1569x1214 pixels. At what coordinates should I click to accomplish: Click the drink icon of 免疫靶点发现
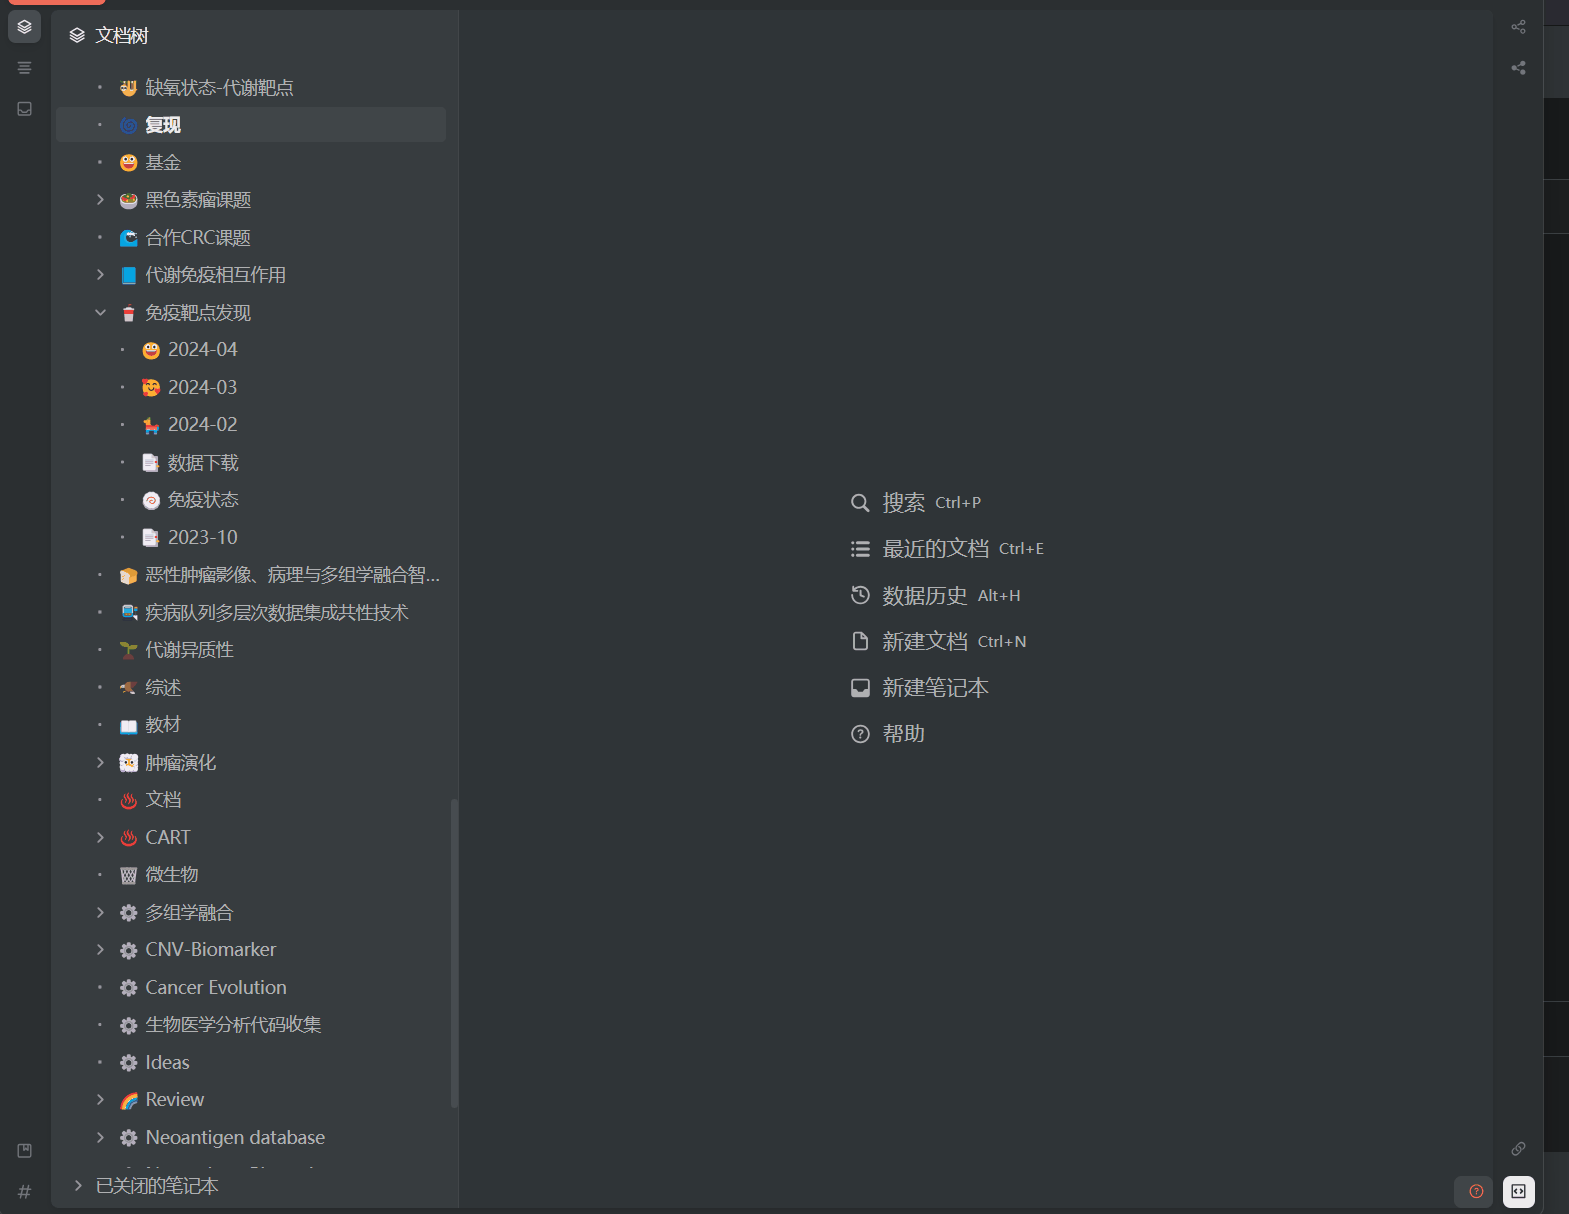coord(128,313)
